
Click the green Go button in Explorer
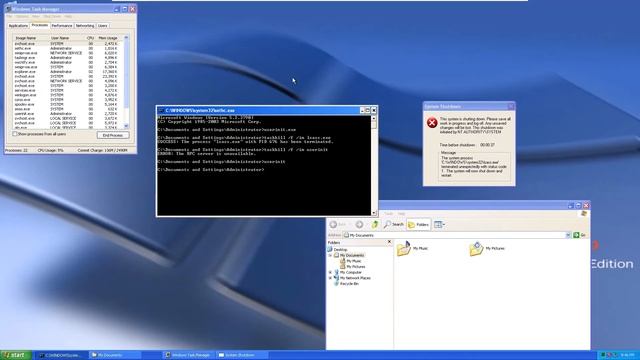(580, 235)
